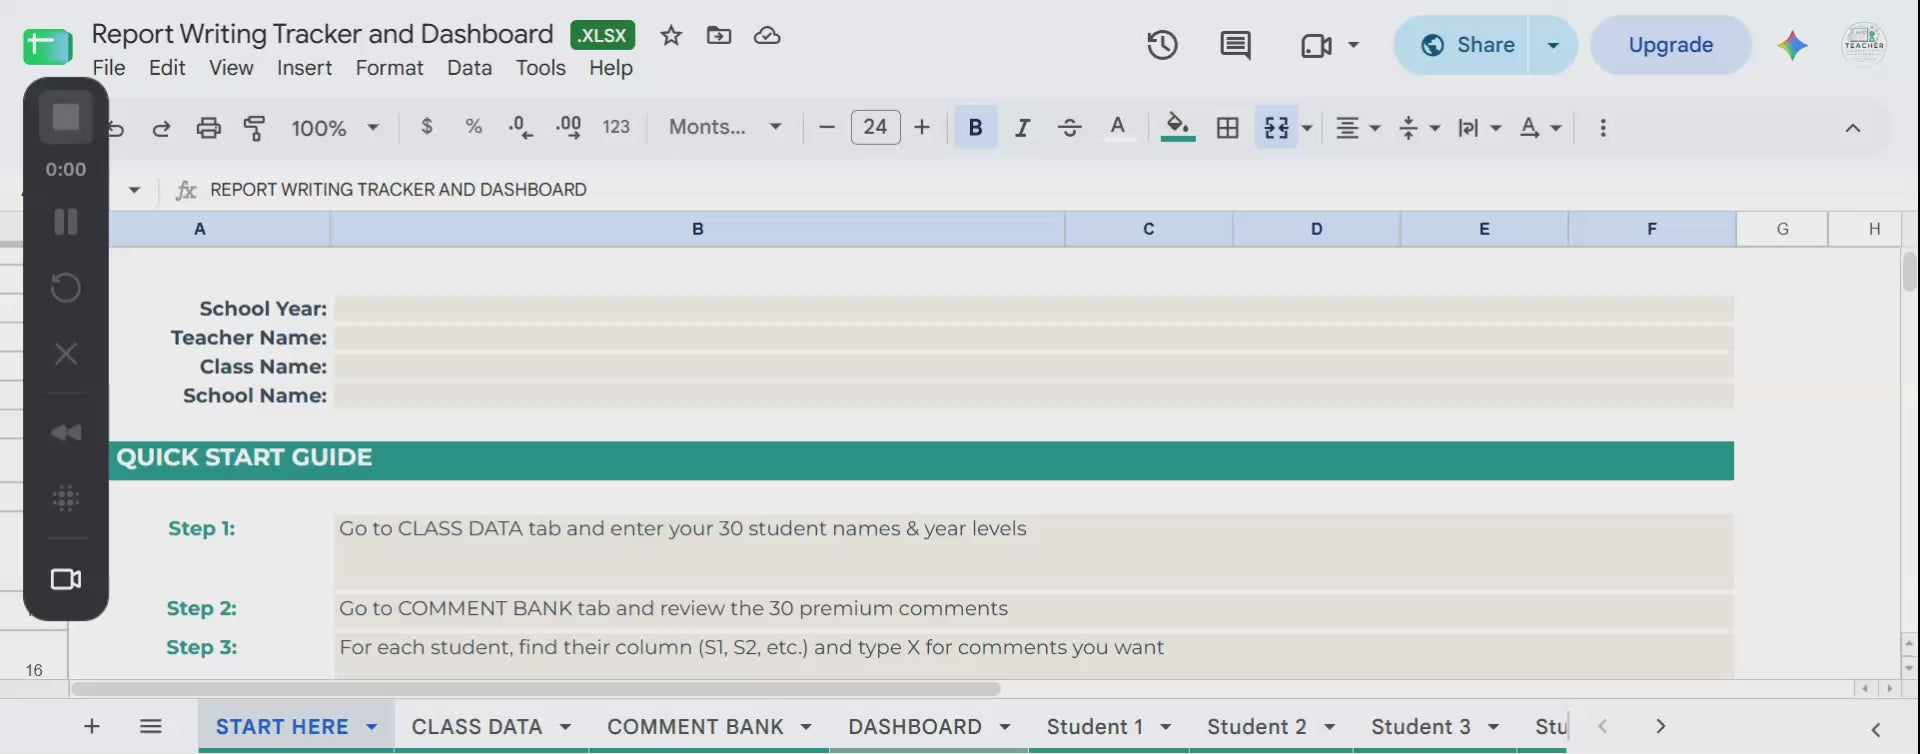Format as currency dollar sign
The height and width of the screenshot is (754, 1920).
tap(427, 127)
